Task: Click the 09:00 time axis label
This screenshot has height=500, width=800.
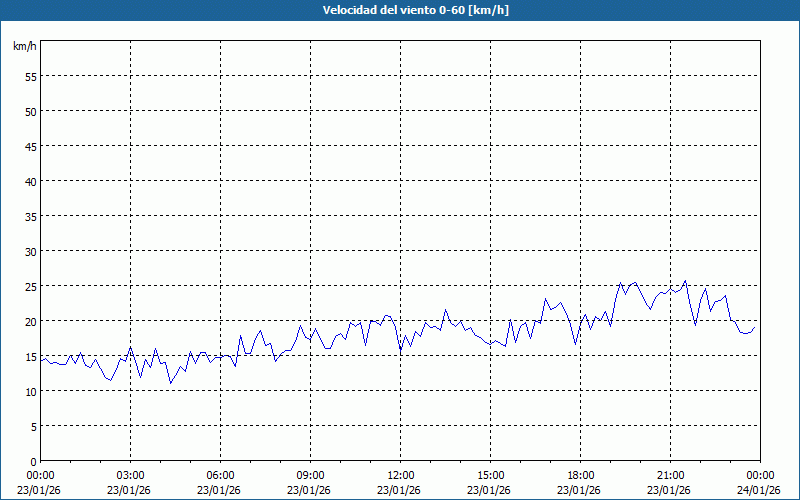Action: click(x=310, y=475)
